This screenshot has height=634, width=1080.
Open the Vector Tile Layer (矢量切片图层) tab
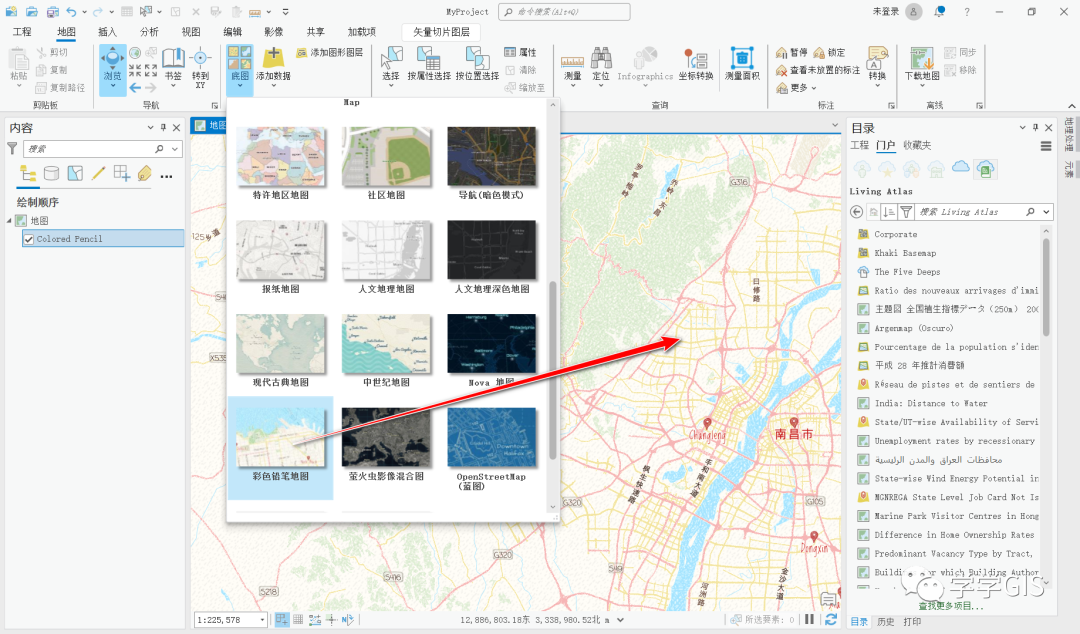(x=442, y=32)
